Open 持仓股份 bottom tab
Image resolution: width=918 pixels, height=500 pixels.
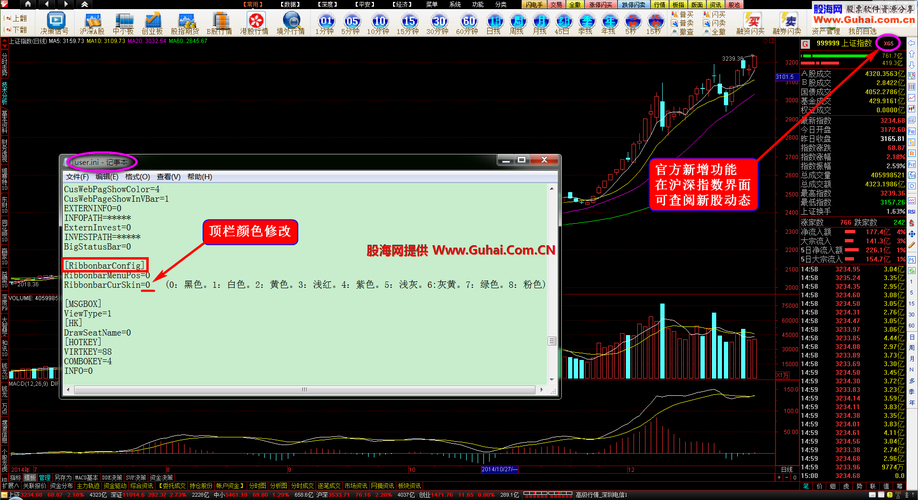click(200, 486)
